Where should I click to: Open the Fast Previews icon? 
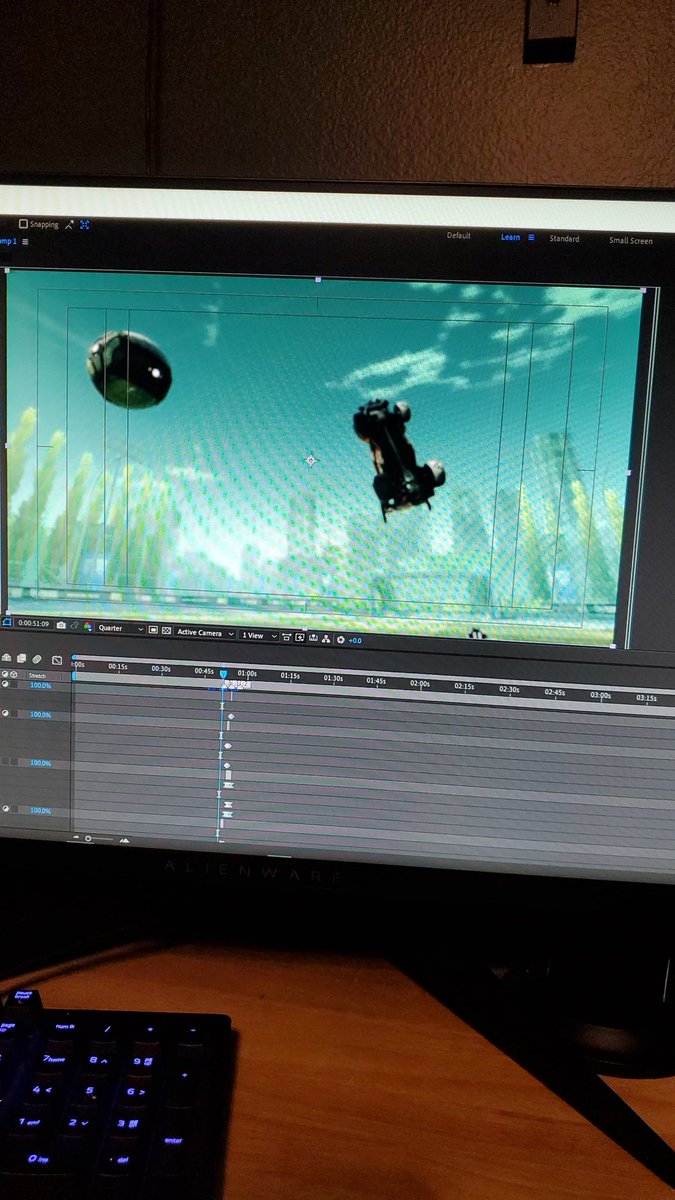coord(300,636)
